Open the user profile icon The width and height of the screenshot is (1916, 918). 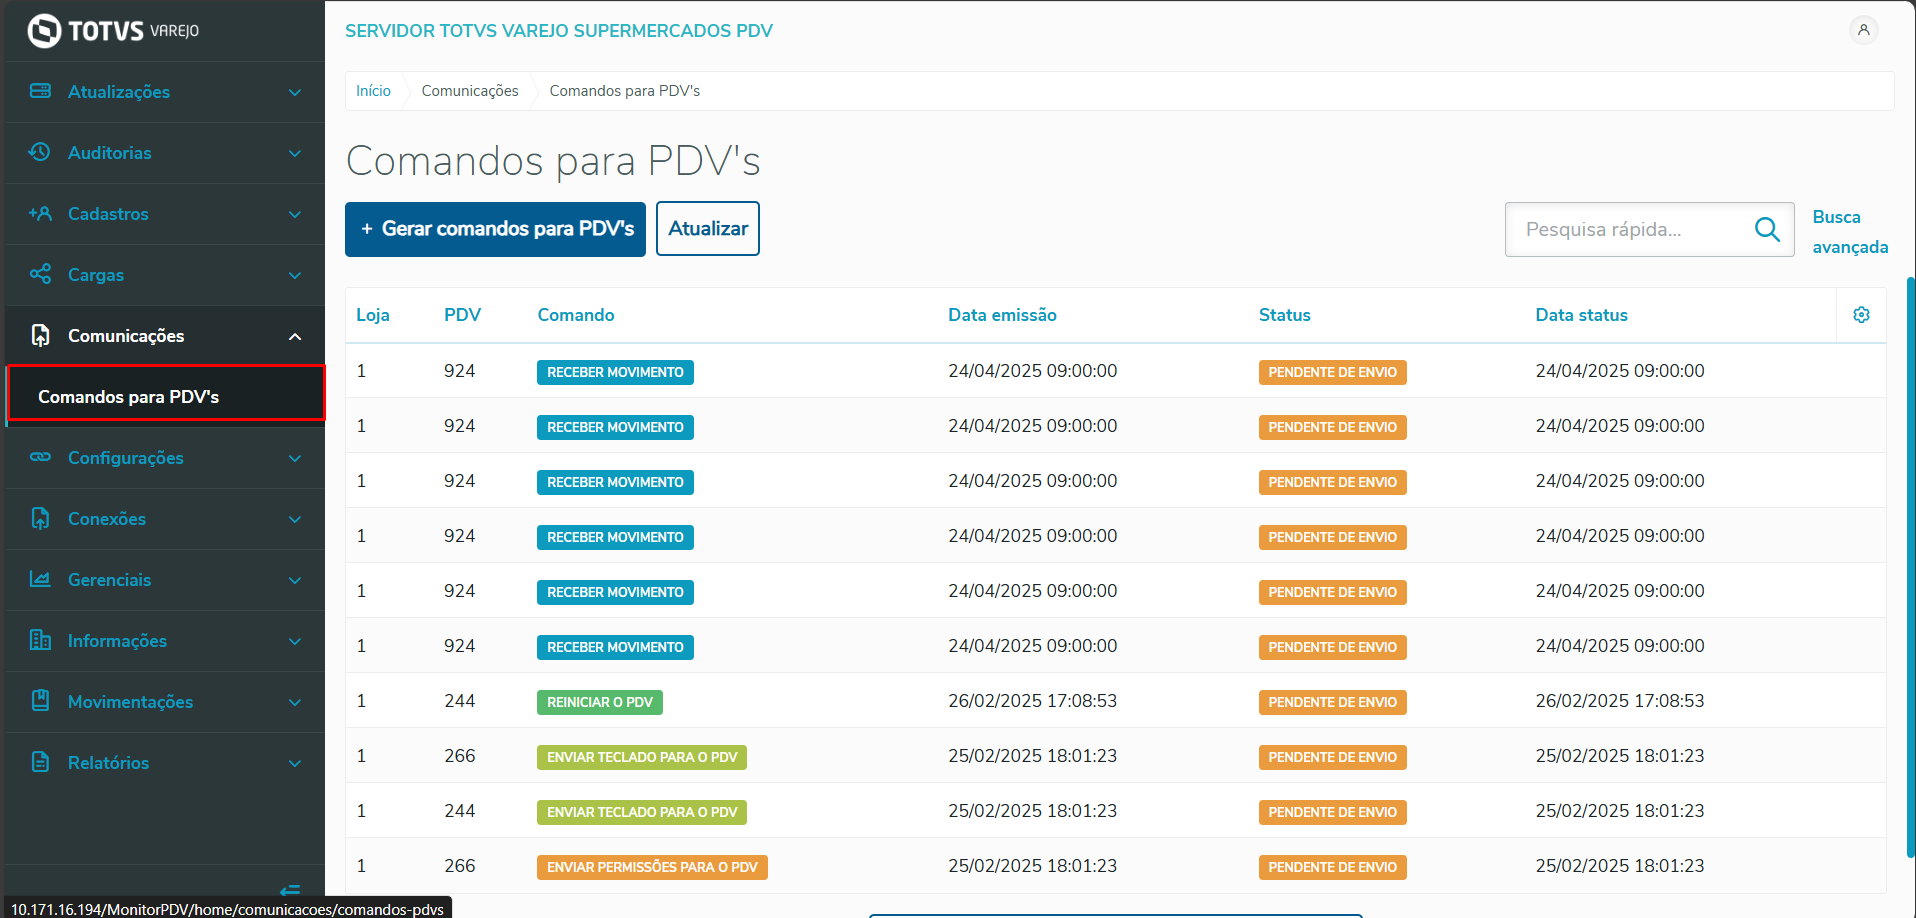point(1863,30)
